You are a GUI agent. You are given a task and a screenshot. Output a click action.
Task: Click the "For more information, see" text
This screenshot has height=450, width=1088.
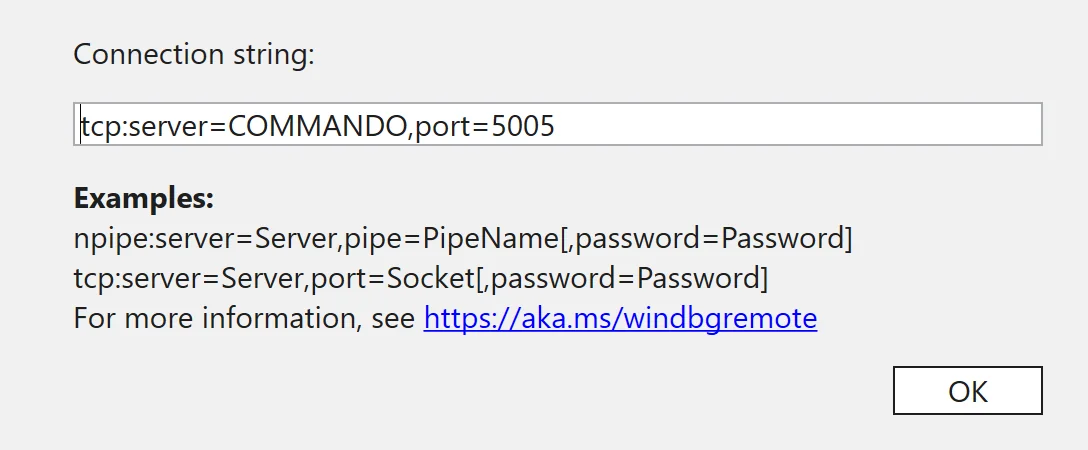coord(244,318)
